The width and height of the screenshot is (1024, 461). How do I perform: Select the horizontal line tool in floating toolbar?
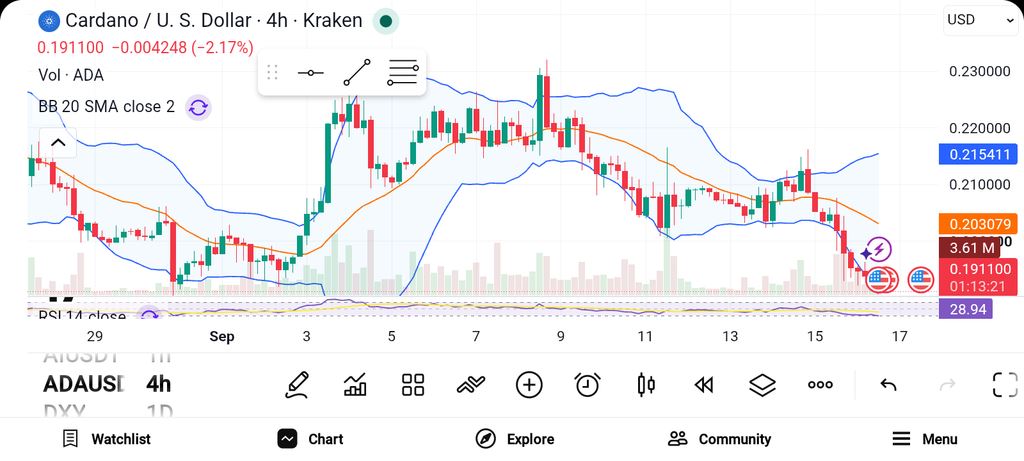(x=310, y=72)
